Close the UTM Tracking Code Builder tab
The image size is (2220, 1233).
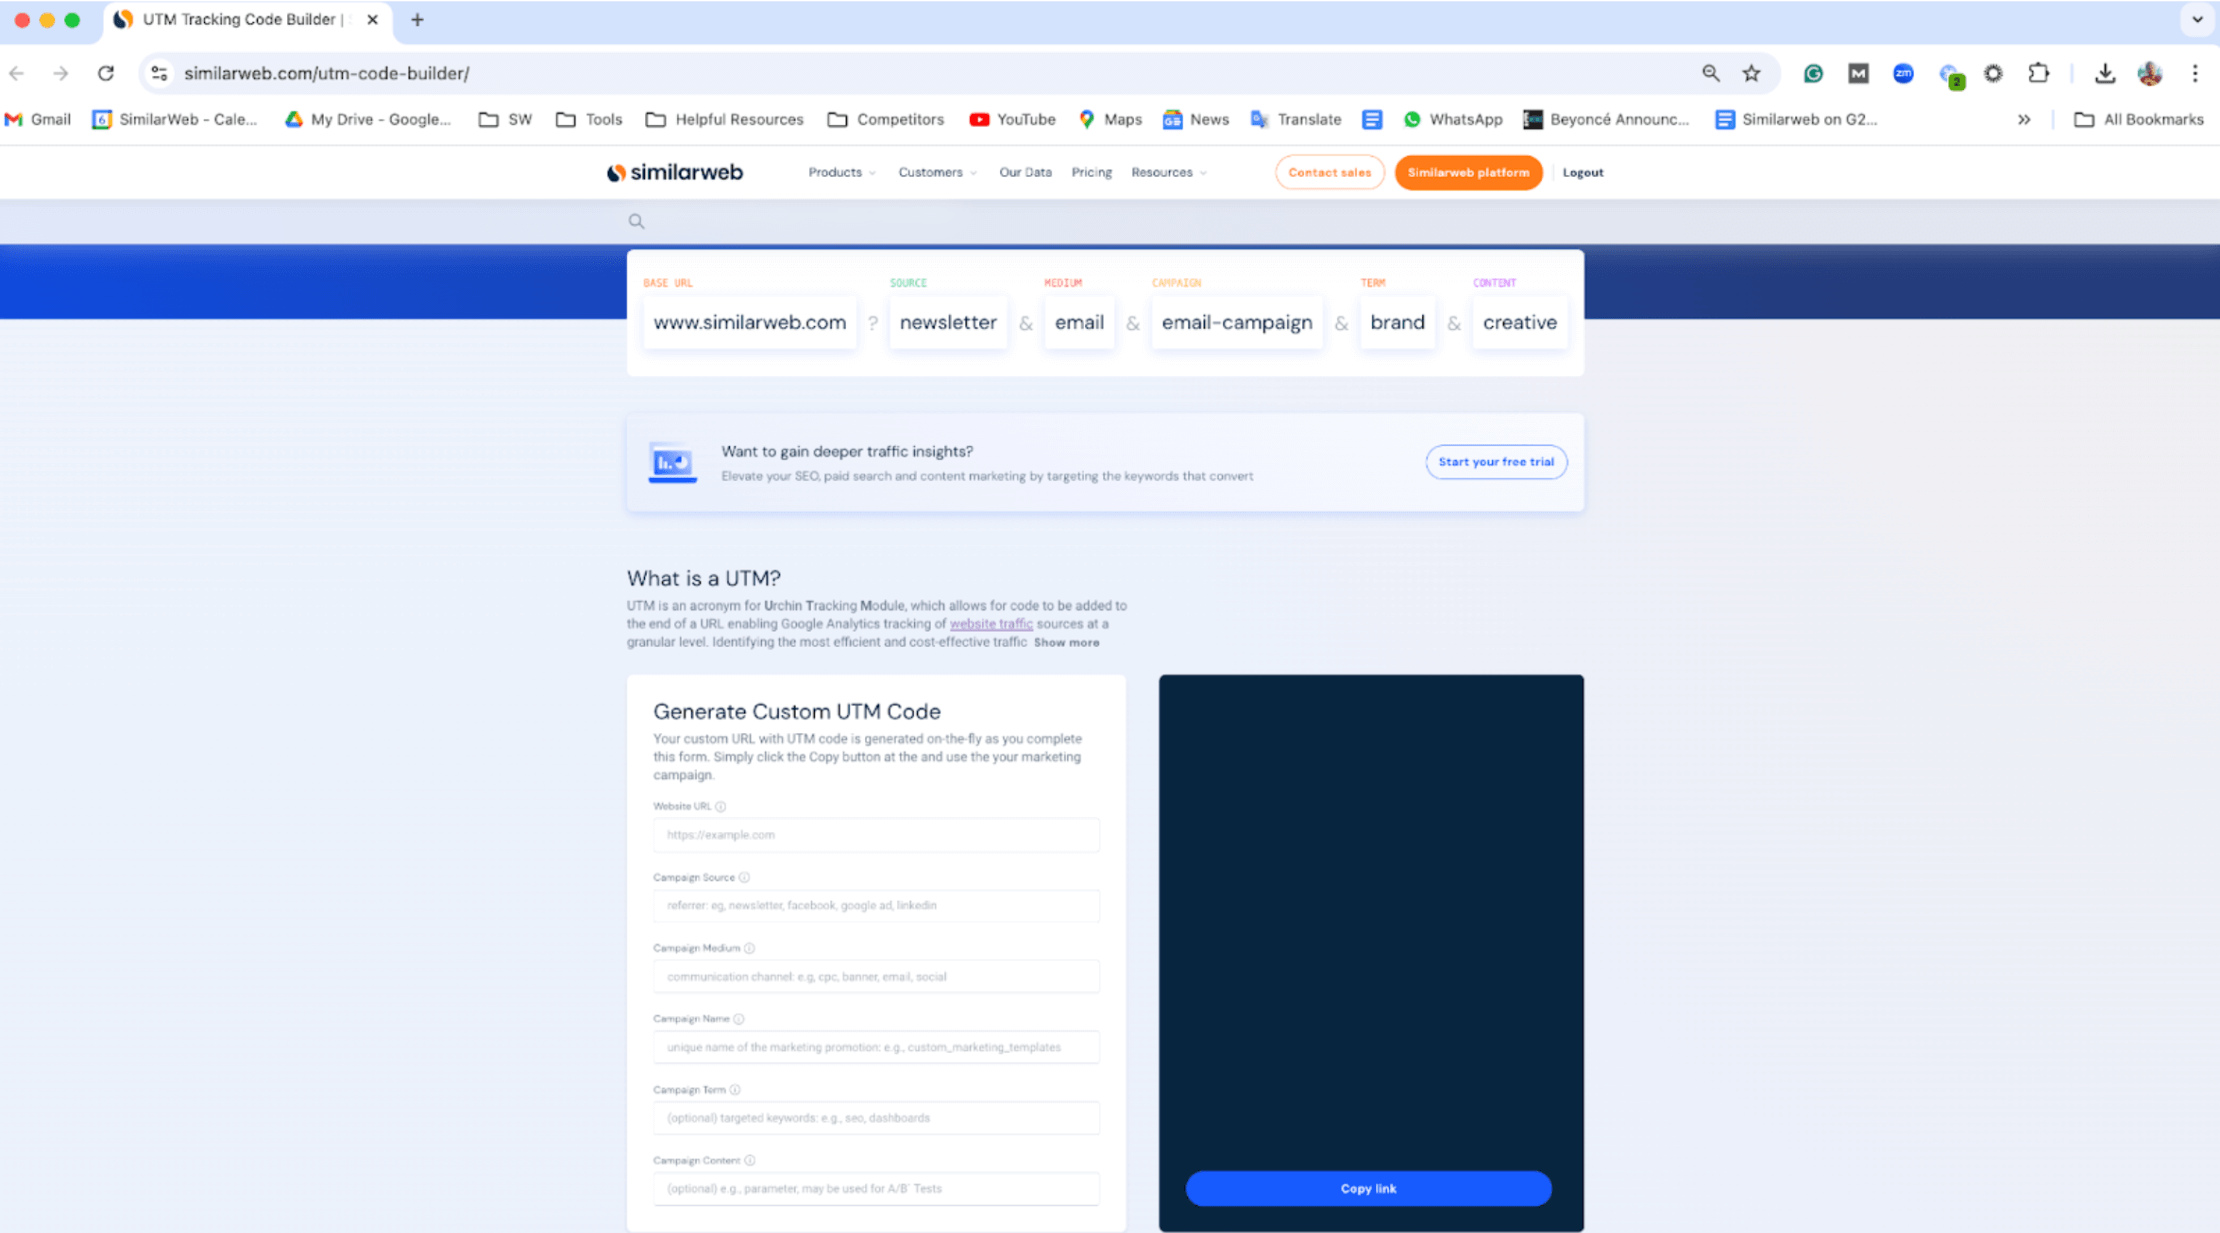pyautogui.click(x=372, y=20)
